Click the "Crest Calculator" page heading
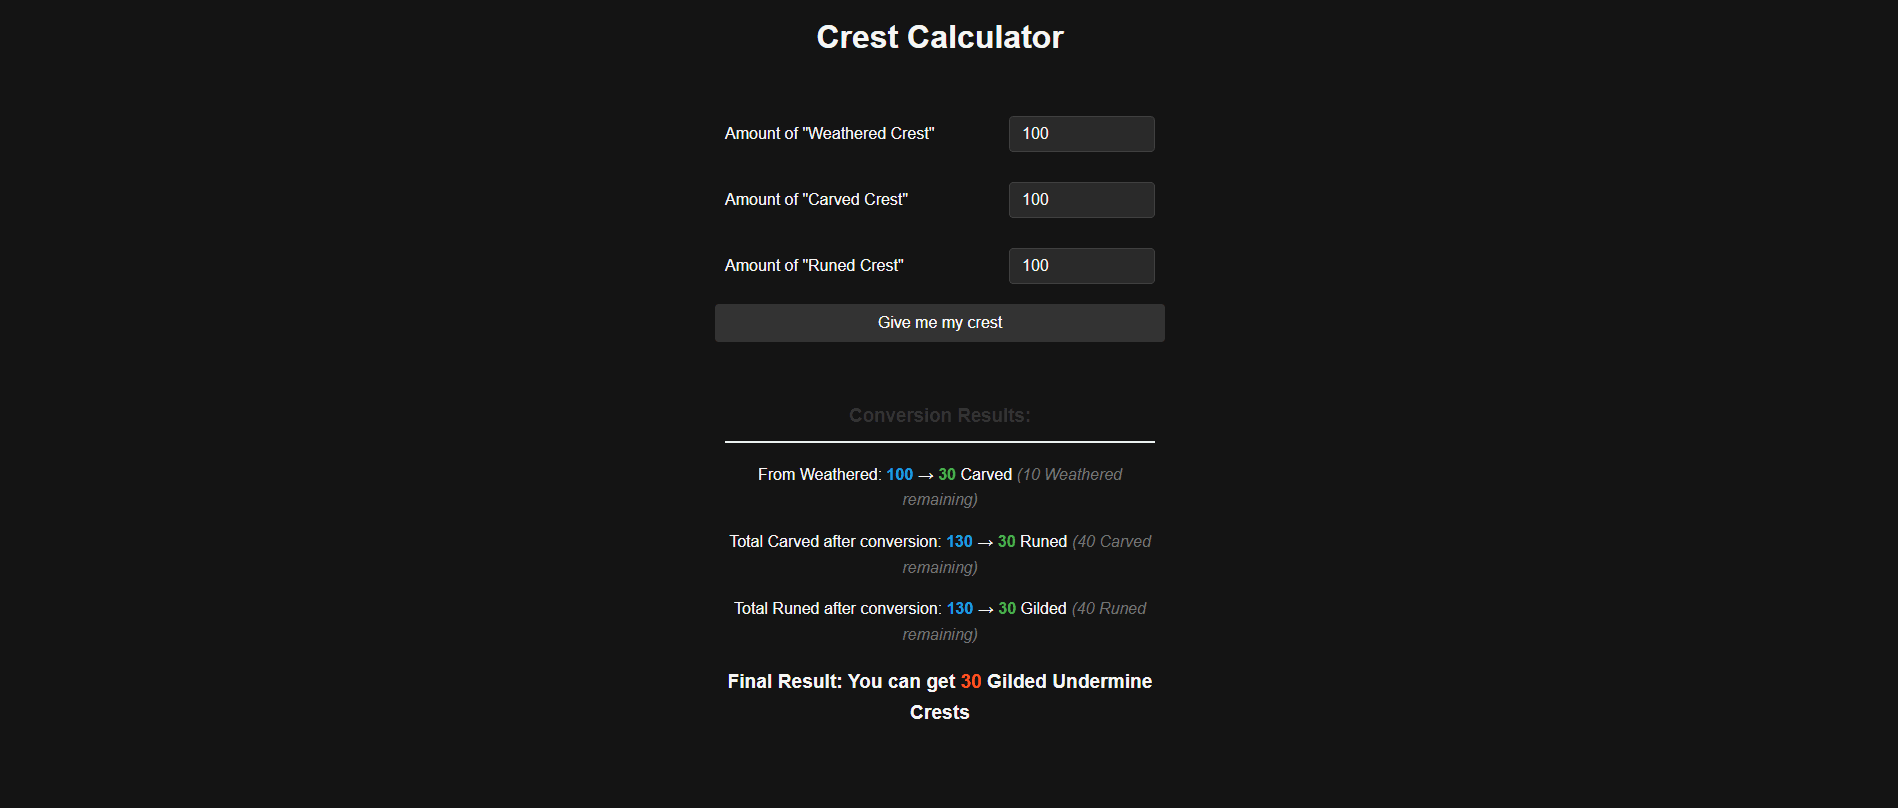Viewport: 1898px width, 808px height. [939, 37]
